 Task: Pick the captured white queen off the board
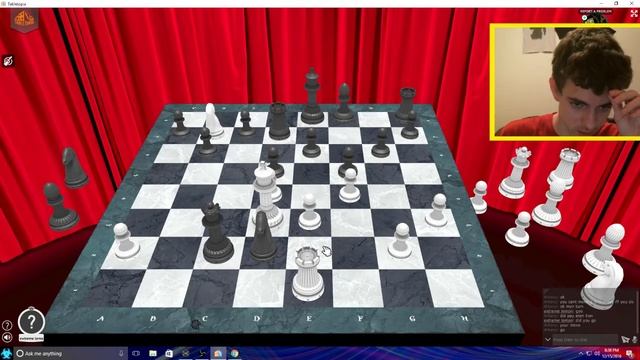pyautogui.click(x=515, y=173)
